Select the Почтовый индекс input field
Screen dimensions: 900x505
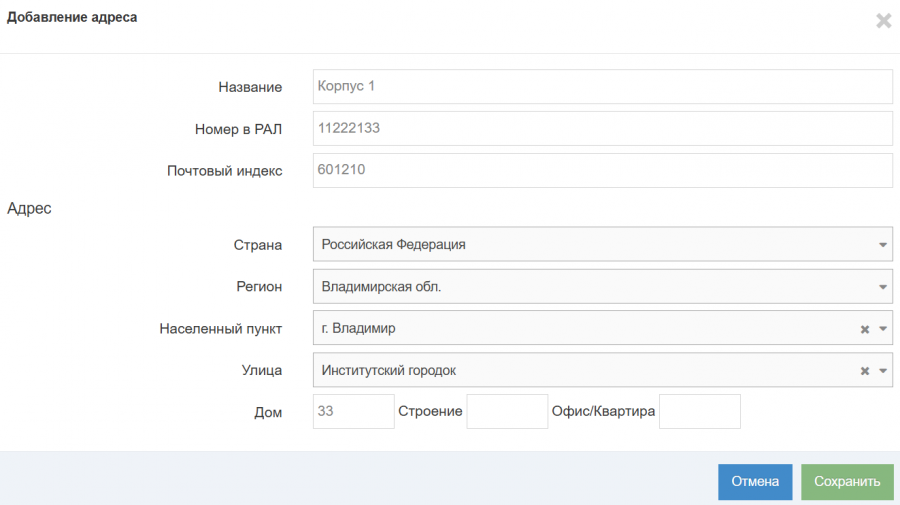602,171
